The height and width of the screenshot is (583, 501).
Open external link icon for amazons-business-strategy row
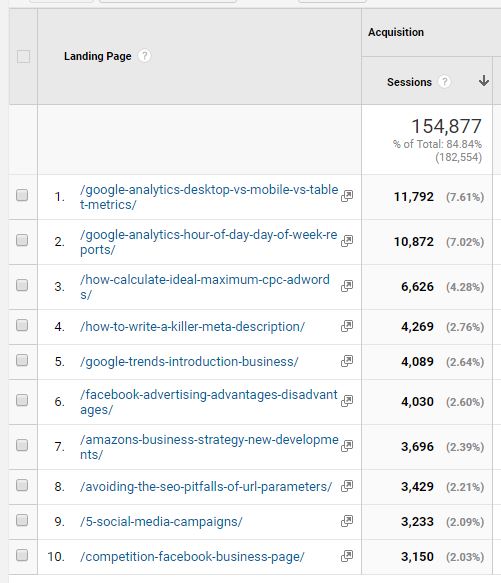pos(347,446)
